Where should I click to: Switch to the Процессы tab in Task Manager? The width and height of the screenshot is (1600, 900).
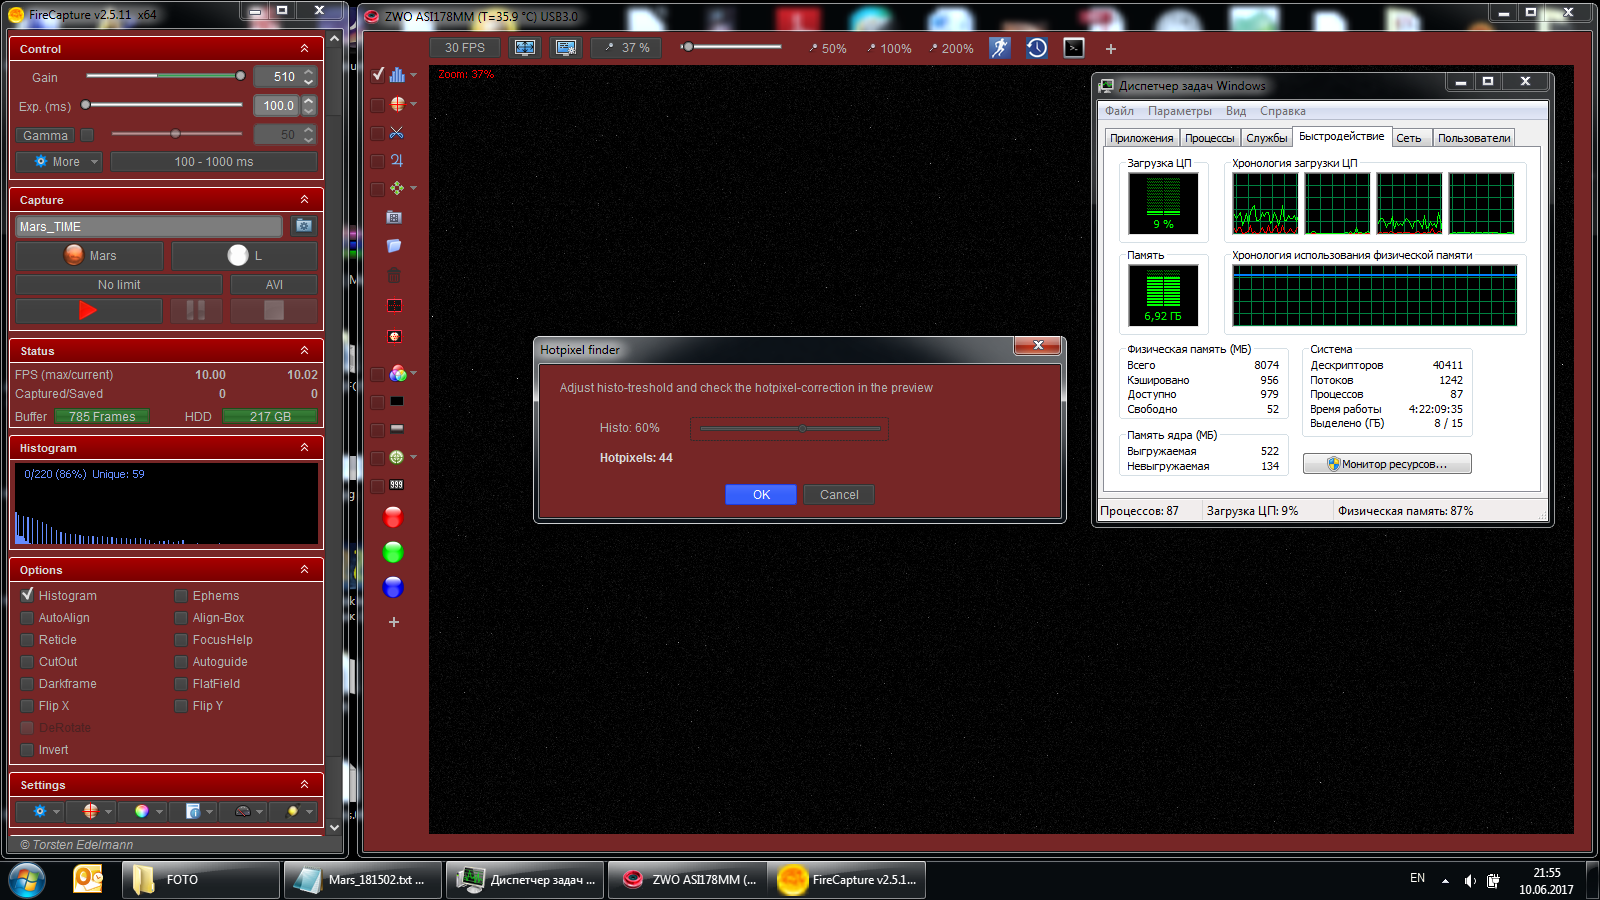click(x=1209, y=138)
